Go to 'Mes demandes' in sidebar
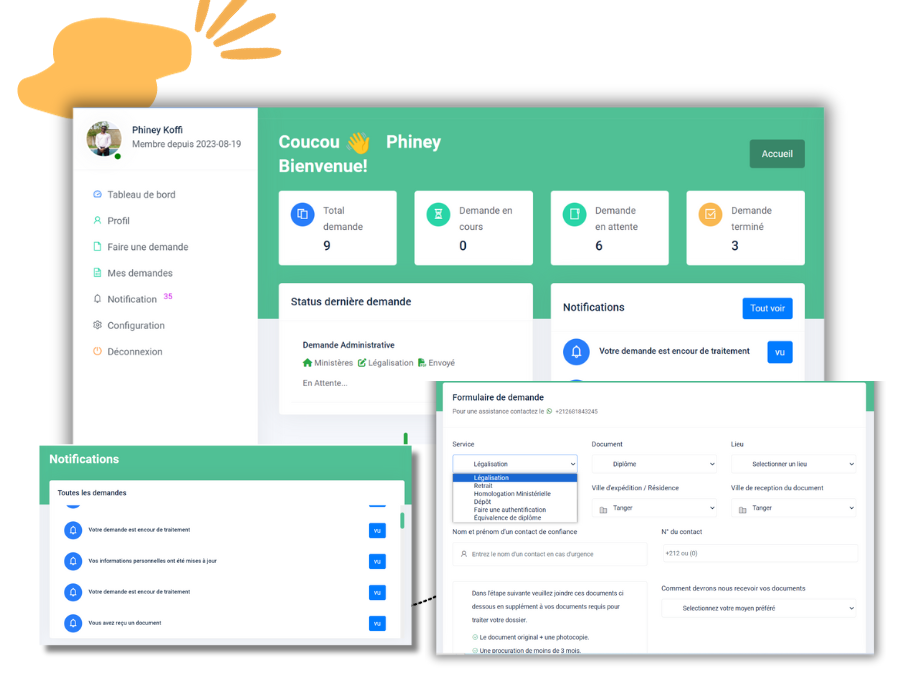897x684 pixels. [x=139, y=273]
